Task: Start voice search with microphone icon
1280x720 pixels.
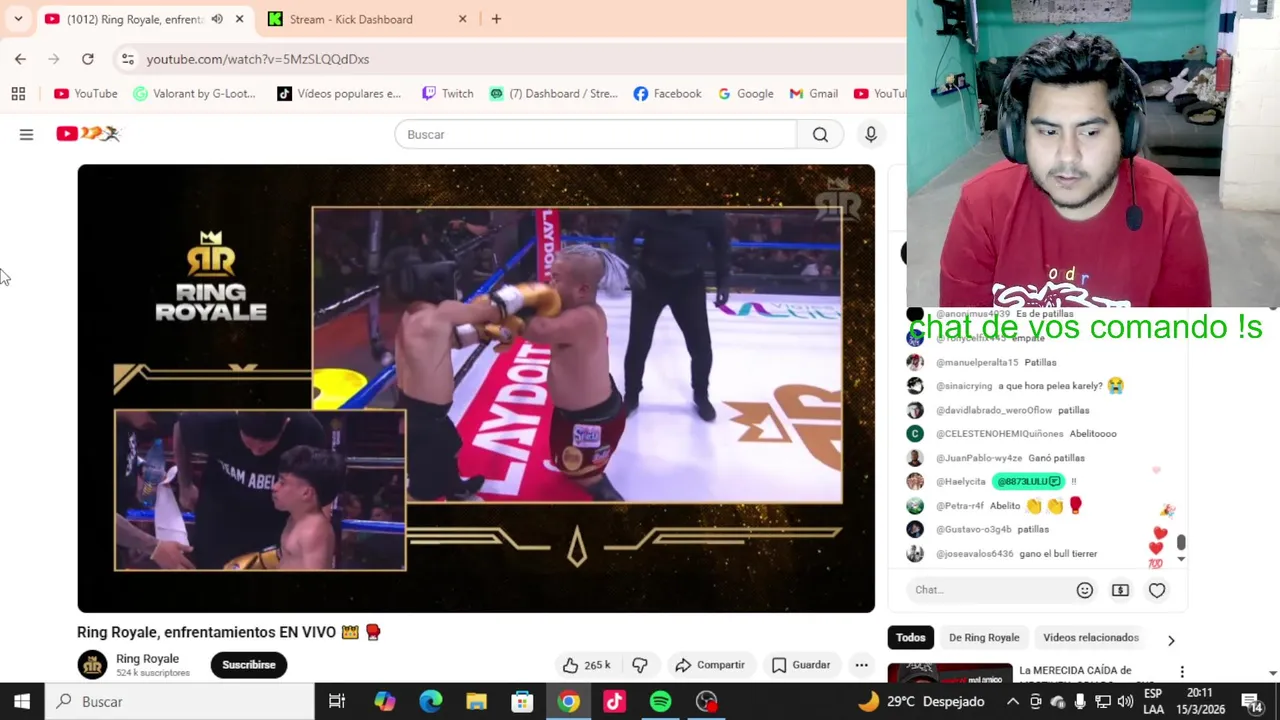Action: point(871,134)
